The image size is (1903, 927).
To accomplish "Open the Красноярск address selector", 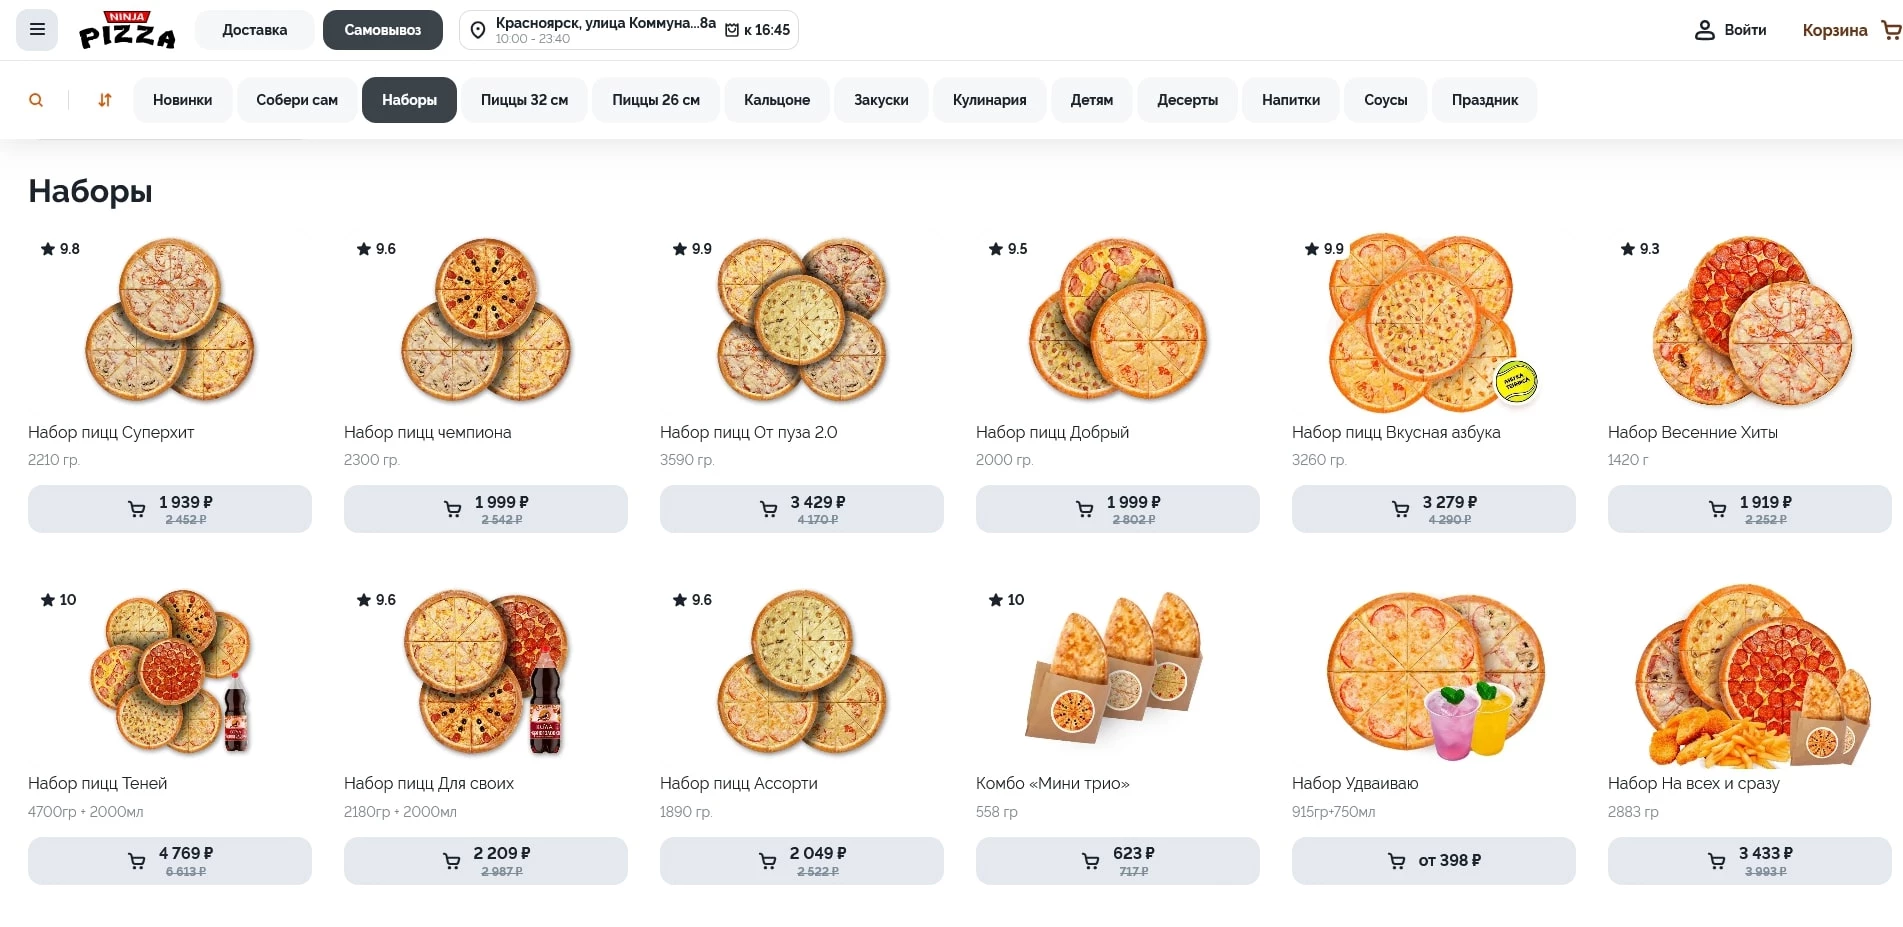I will click(x=605, y=23).
